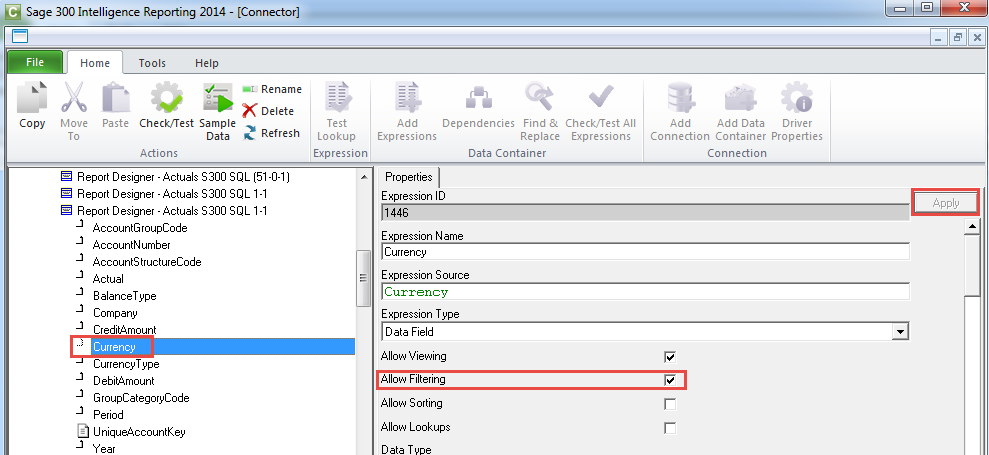Viewport: 989px width, 455px height.
Task: Click Rename in the Actions group
Action: 272,89
